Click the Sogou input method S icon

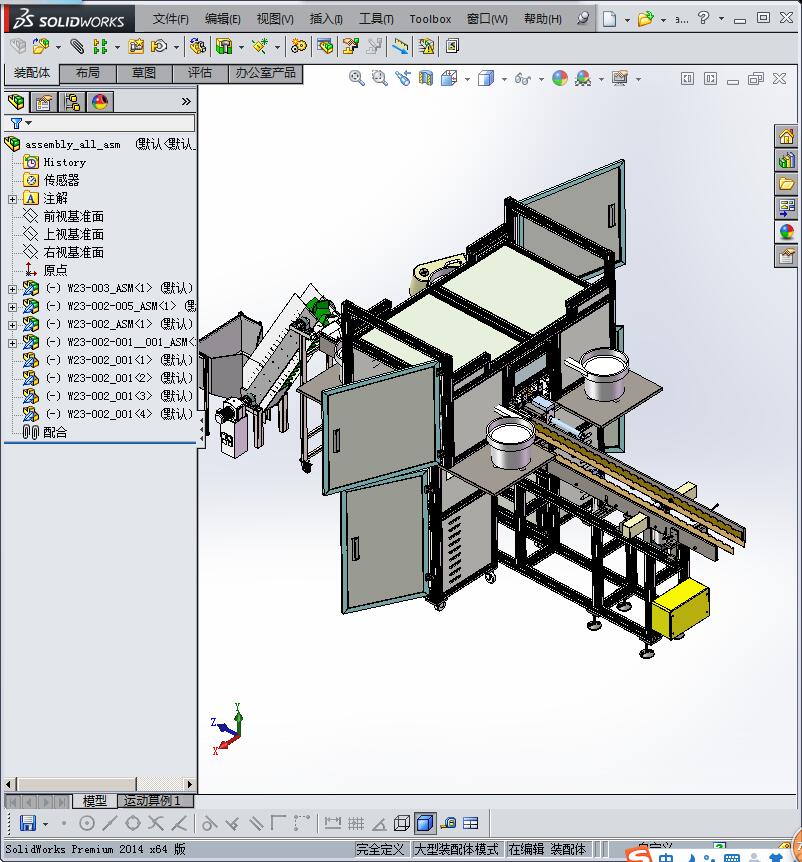pos(639,855)
